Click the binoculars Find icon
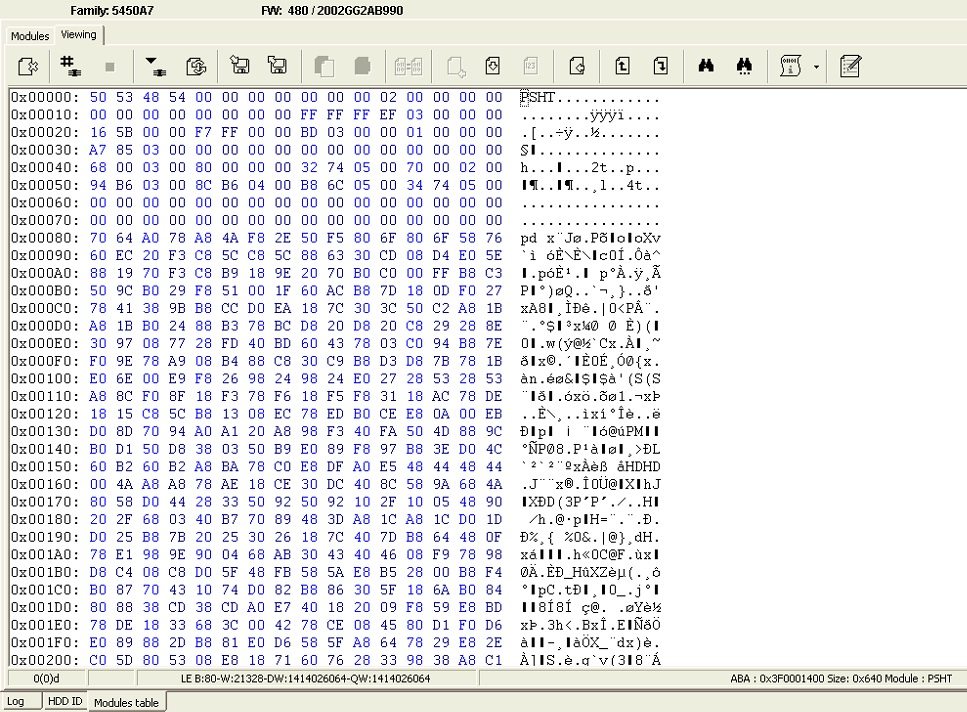This screenshot has height=712, width=967. pos(706,66)
